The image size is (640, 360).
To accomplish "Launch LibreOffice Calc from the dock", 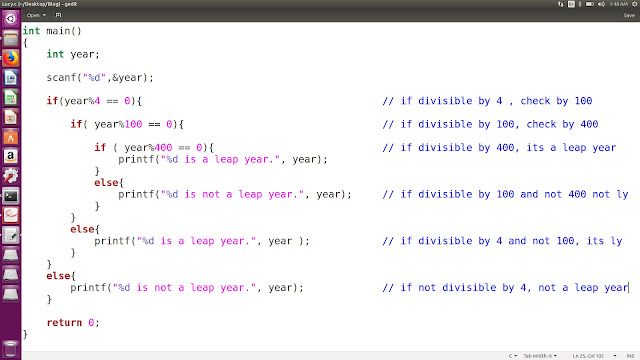I will click(11, 98).
